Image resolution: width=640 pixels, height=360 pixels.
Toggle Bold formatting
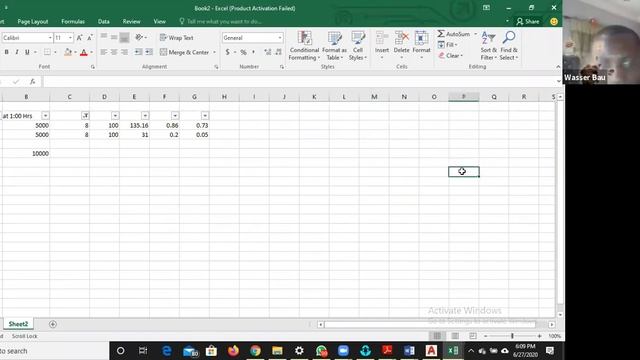(7, 52)
